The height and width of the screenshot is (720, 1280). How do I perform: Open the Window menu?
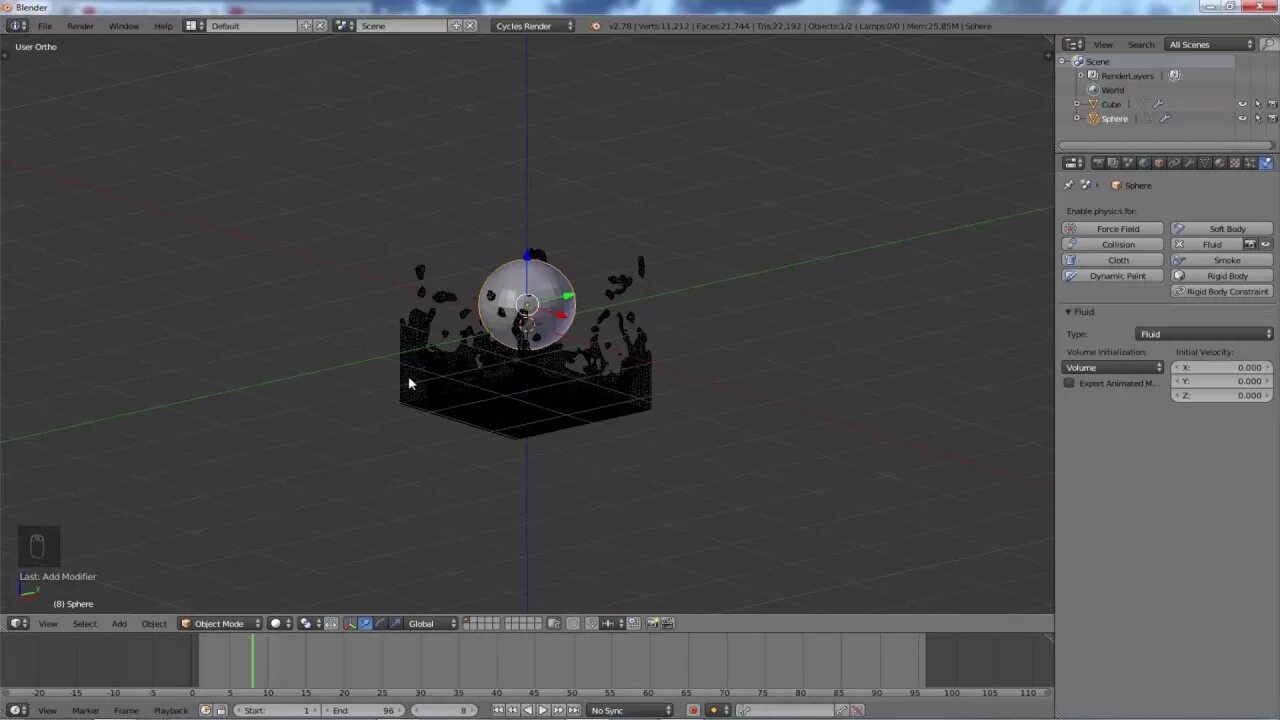coord(124,26)
